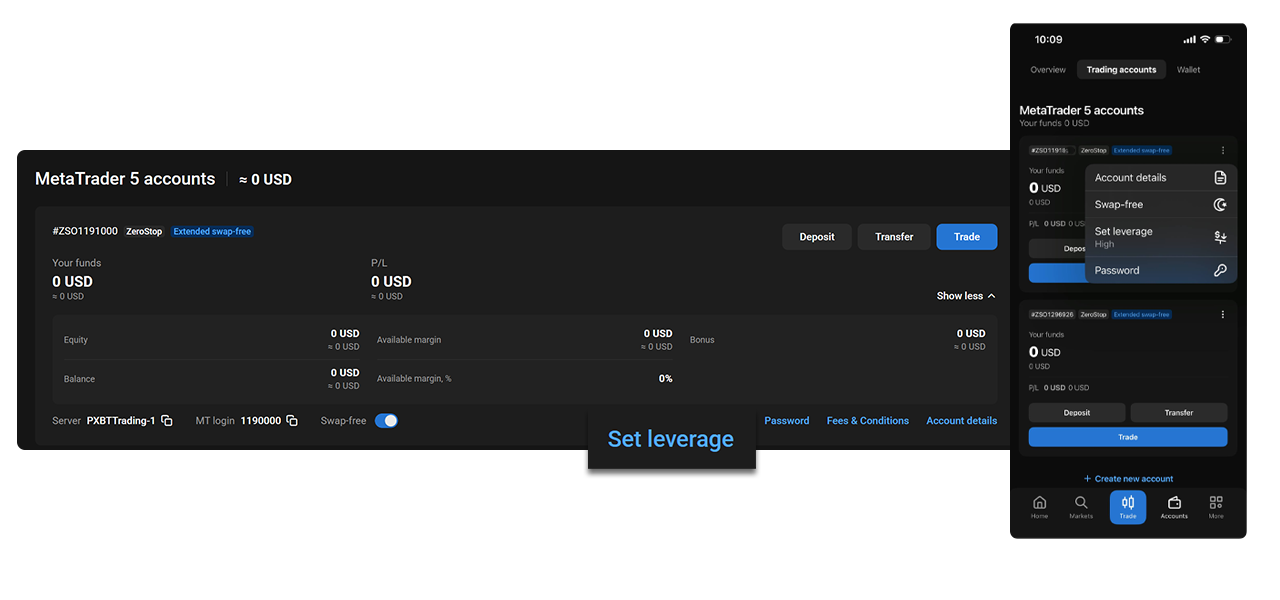Choose Password in the context menu
This screenshot has width=1280, height=600.
coord(1161,271)
